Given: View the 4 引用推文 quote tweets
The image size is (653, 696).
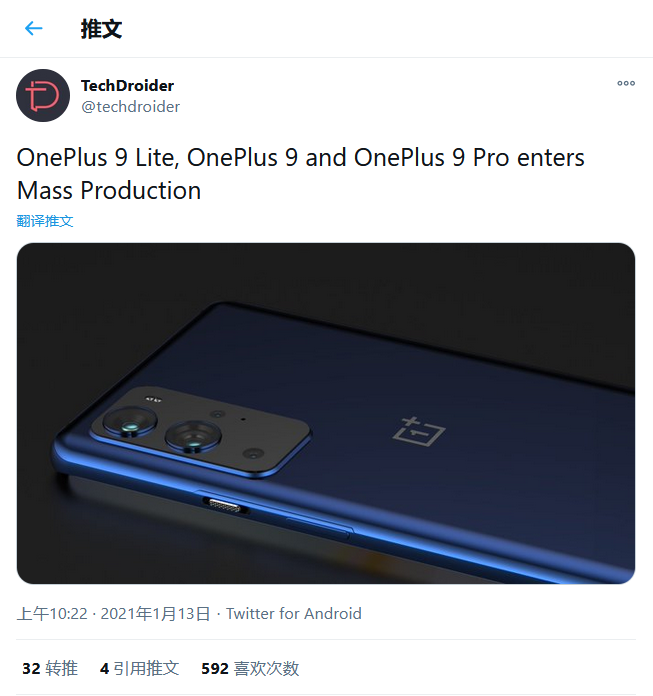Looking at the screenshot, I should pyautogui.click(x=139, y=668).
